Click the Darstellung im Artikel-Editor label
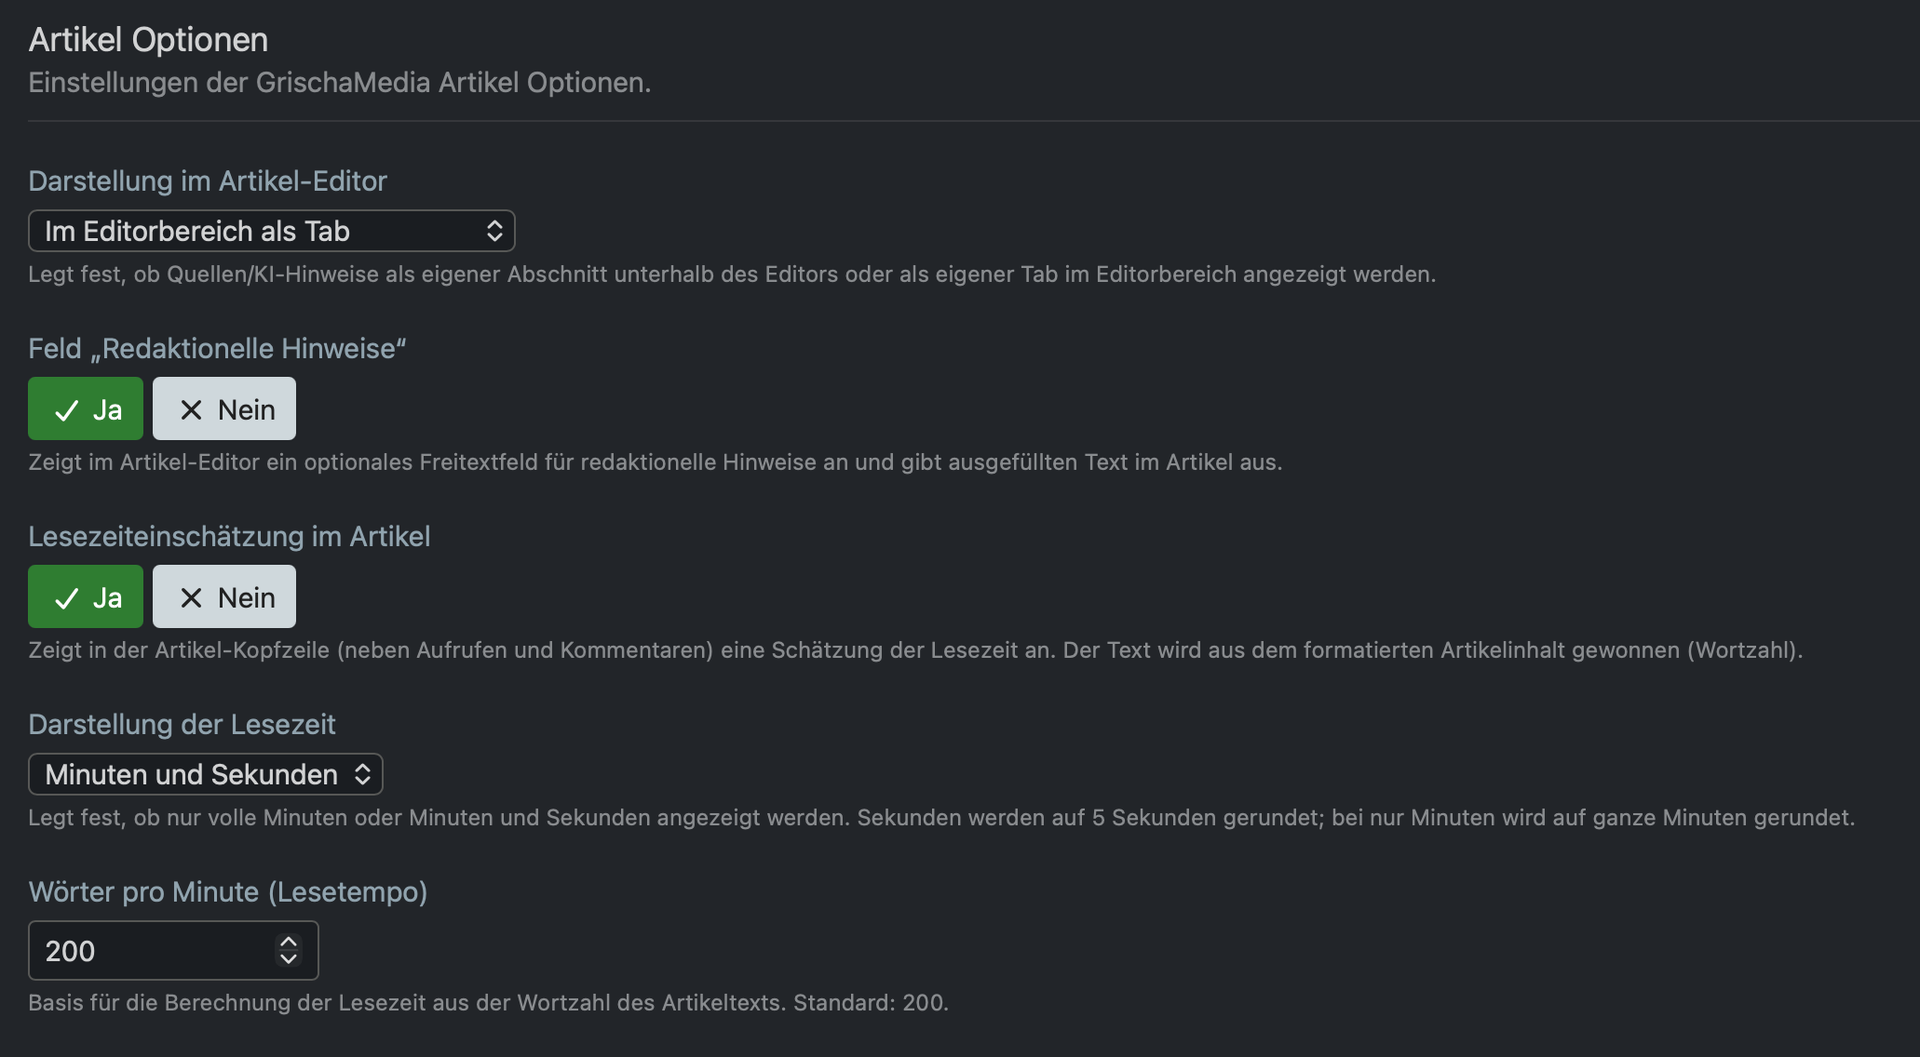Viewport: 1920px width, 1057px height. [207, 181]
